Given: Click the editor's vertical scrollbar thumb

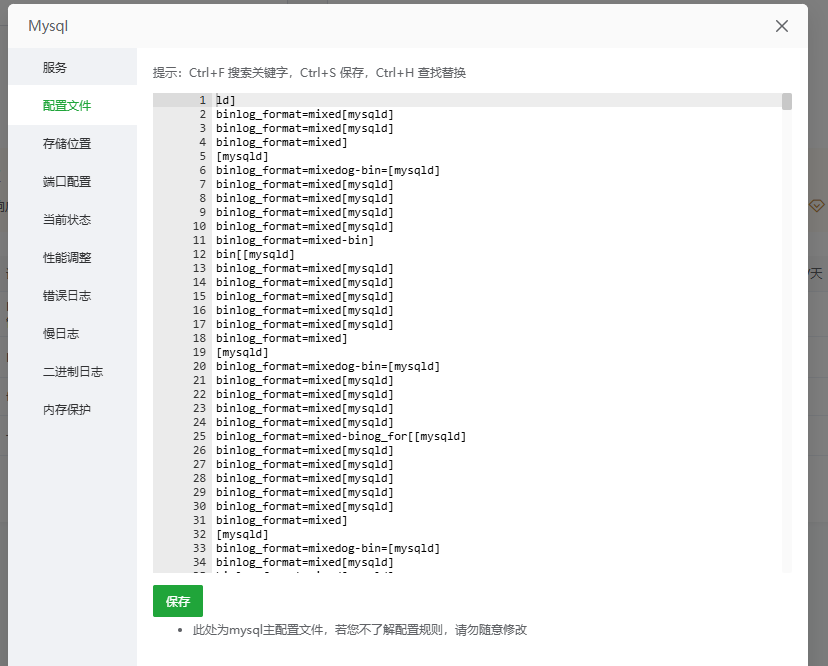Looking at the screenshot, I should click(787, 101).
